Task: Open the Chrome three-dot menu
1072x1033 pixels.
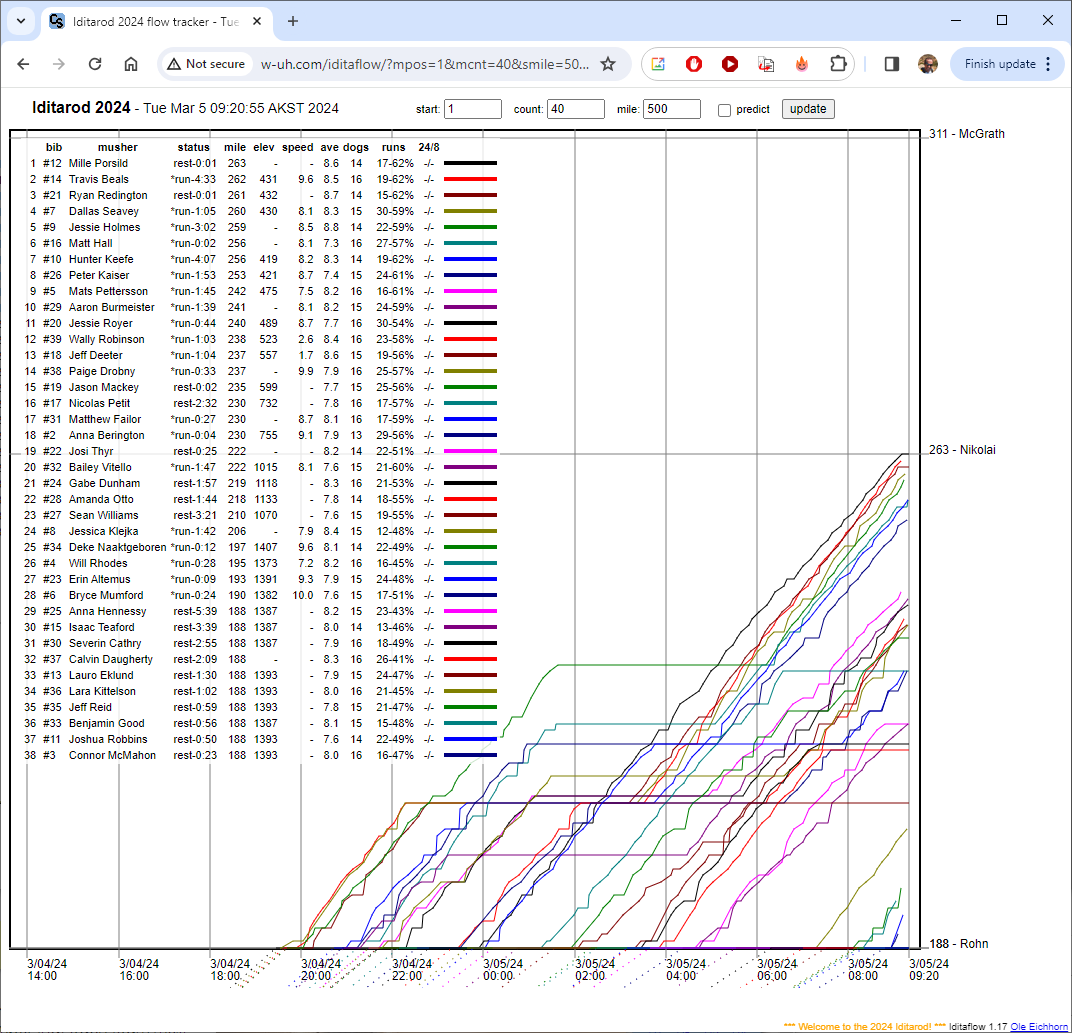Action: point(1048,64)
